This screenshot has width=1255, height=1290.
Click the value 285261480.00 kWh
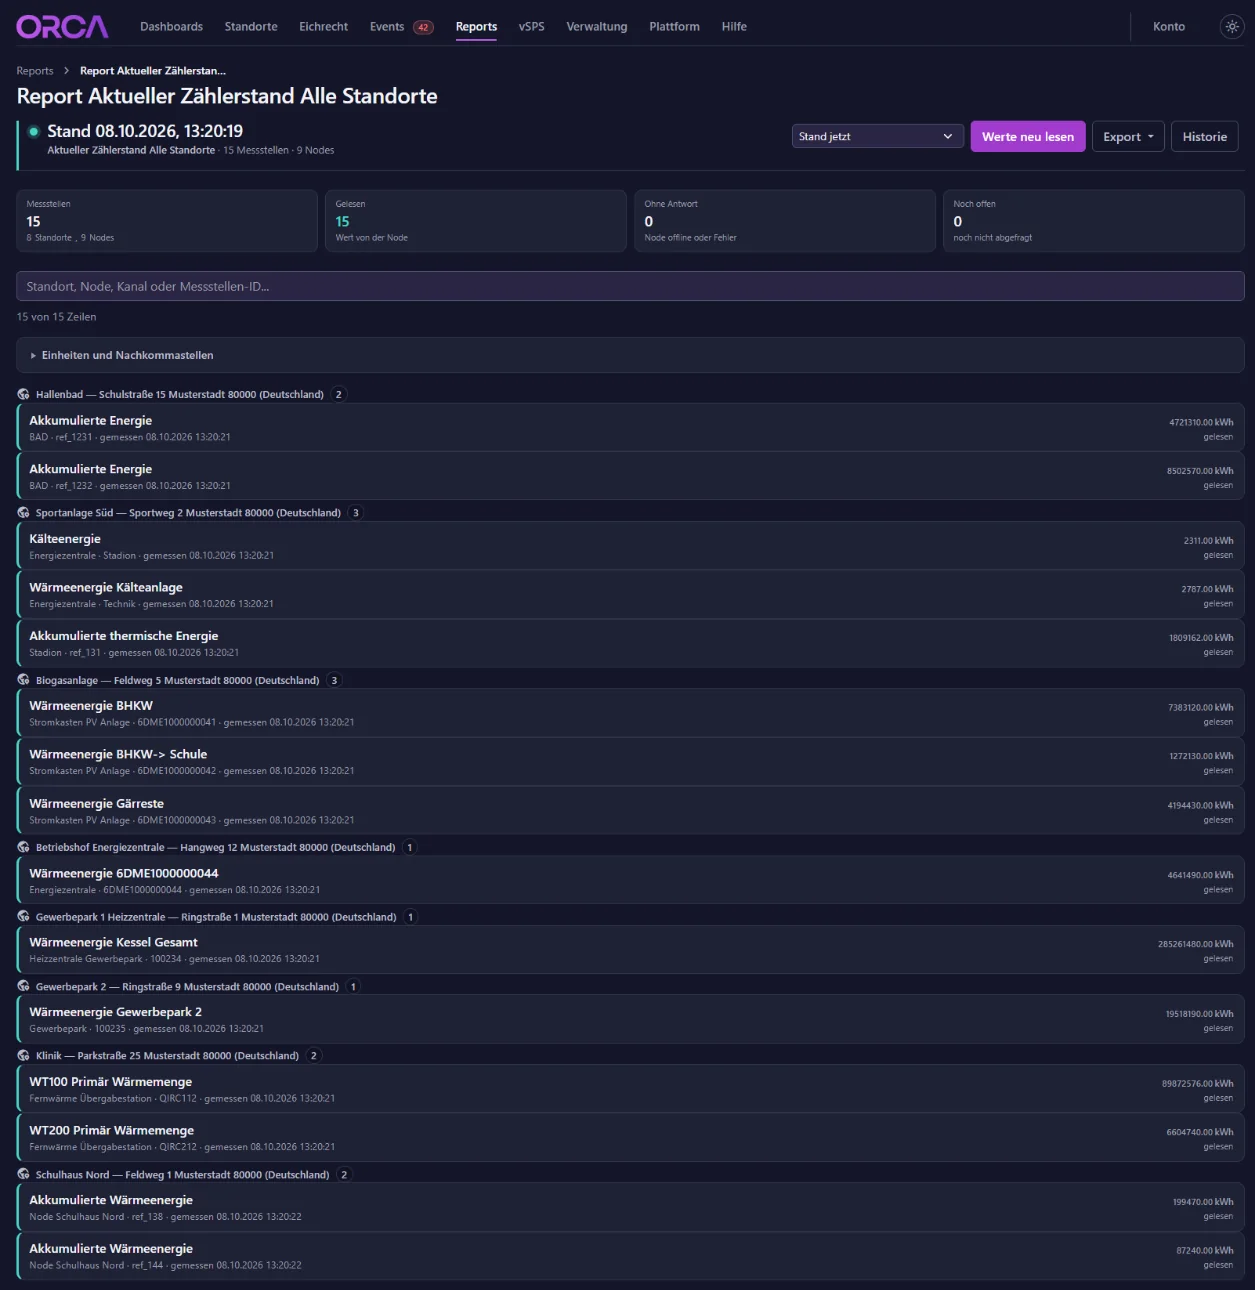click(1195, 944)
